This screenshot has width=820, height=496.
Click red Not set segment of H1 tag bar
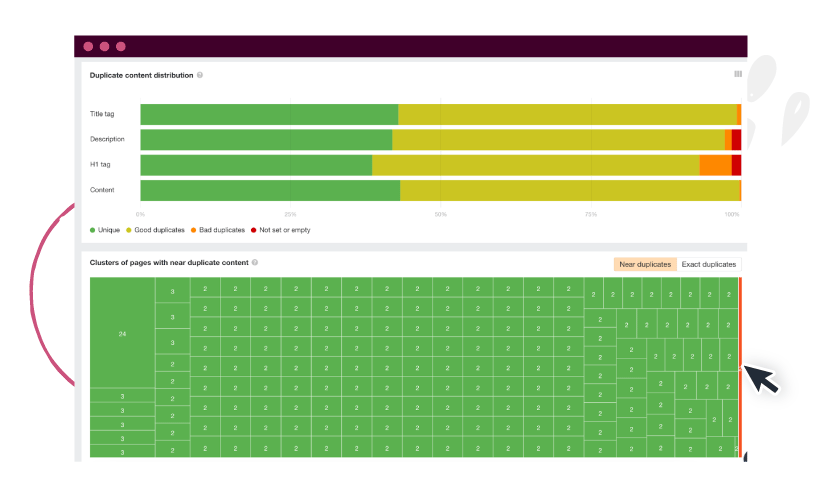[x=736, y=165]
